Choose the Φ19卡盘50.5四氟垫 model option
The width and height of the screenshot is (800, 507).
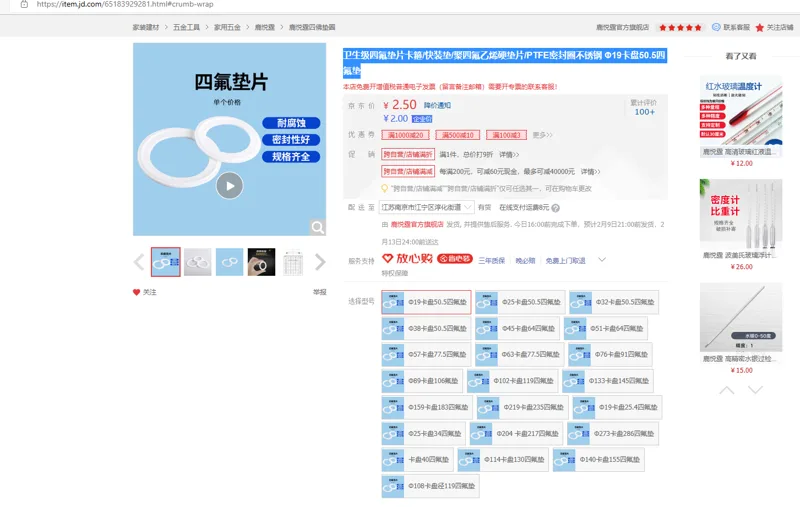(x=426, y=302)
